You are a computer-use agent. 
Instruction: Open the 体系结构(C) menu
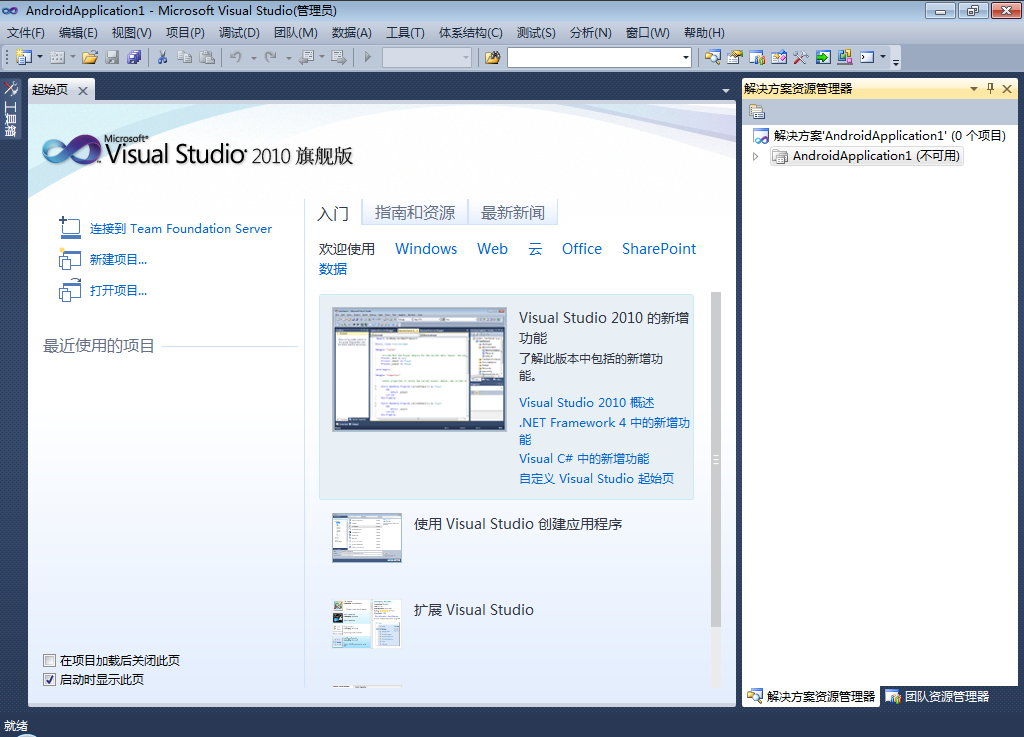pos(470,33)
